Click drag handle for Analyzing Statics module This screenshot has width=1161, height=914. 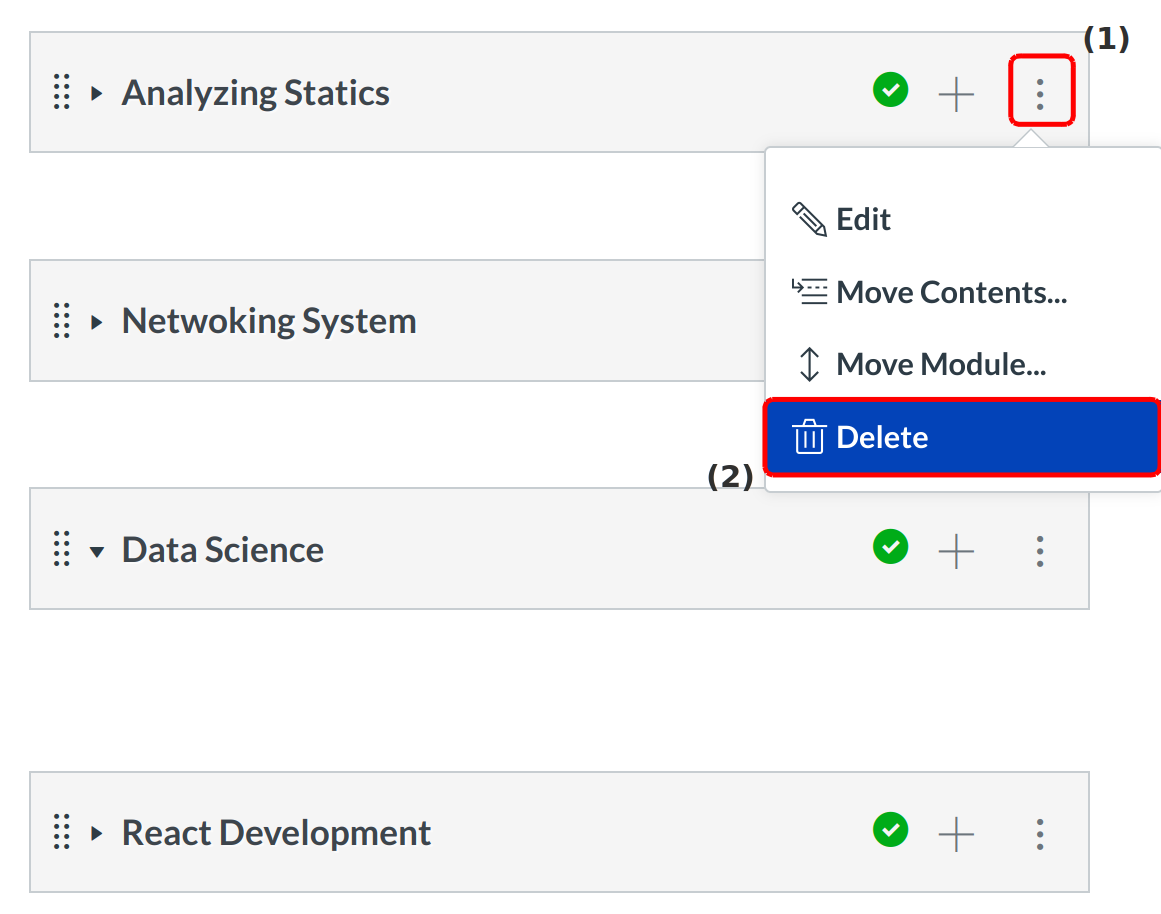point(62,93)
